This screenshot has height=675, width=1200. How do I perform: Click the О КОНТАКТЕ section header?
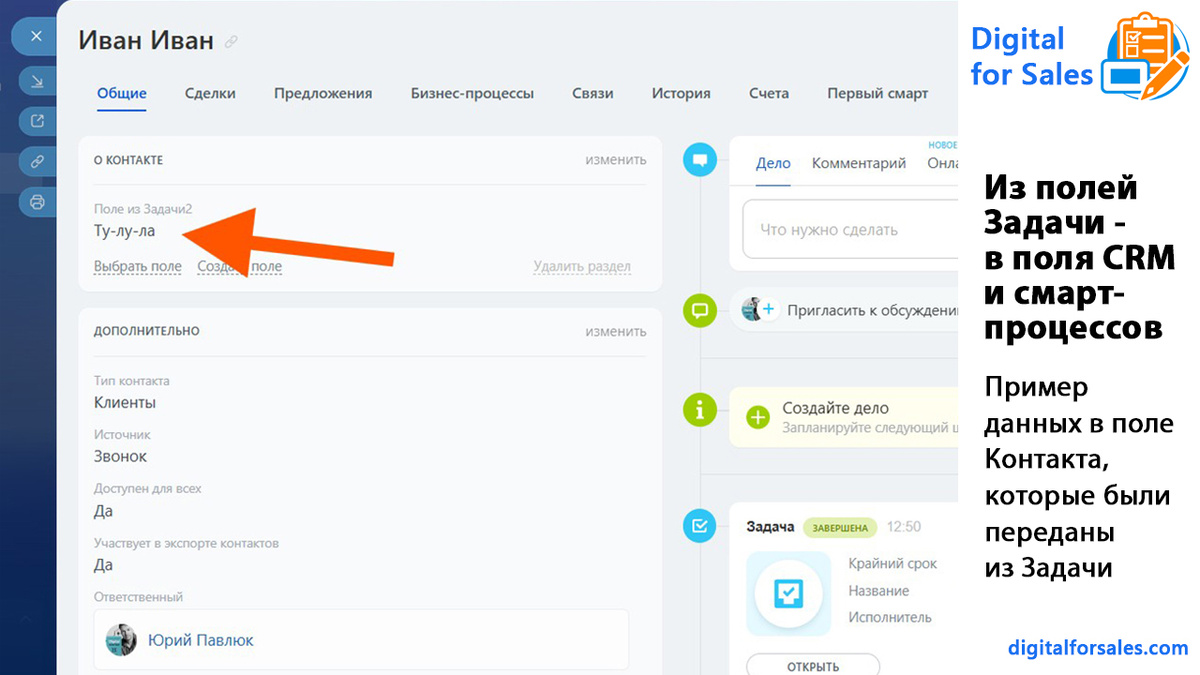[x=128, y=160]
